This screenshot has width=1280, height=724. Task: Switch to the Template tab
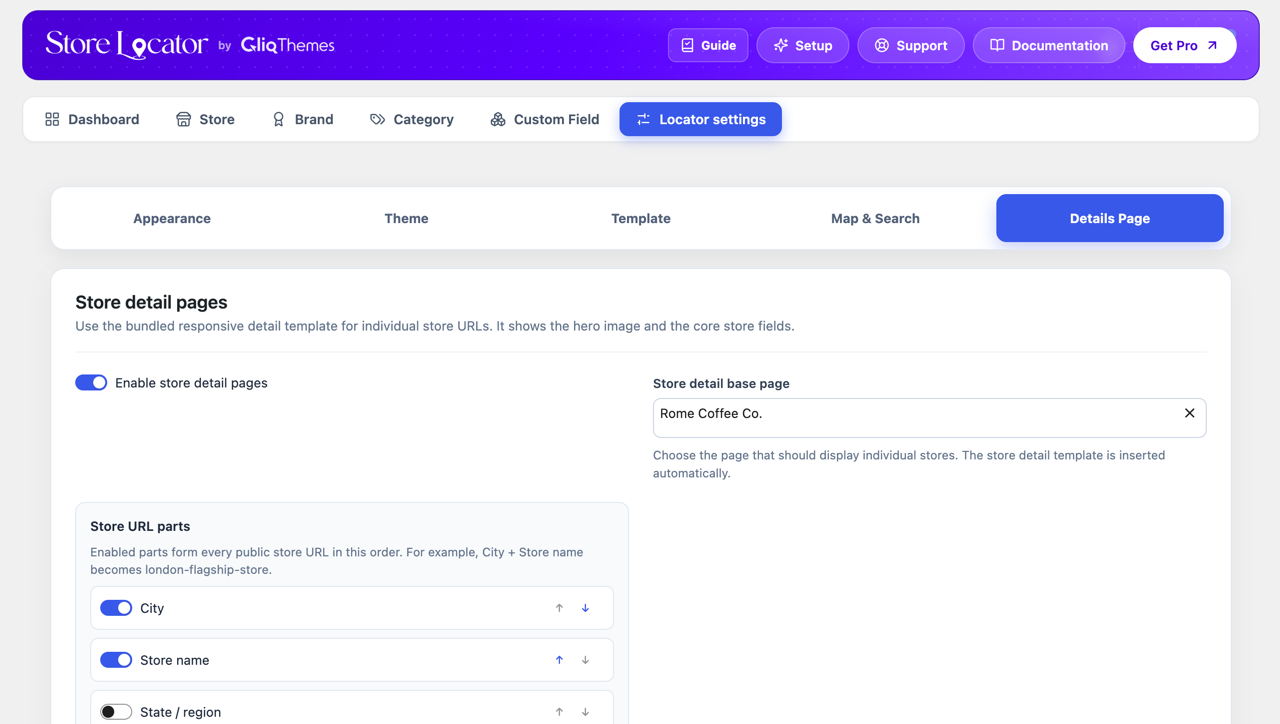(641, 218)
